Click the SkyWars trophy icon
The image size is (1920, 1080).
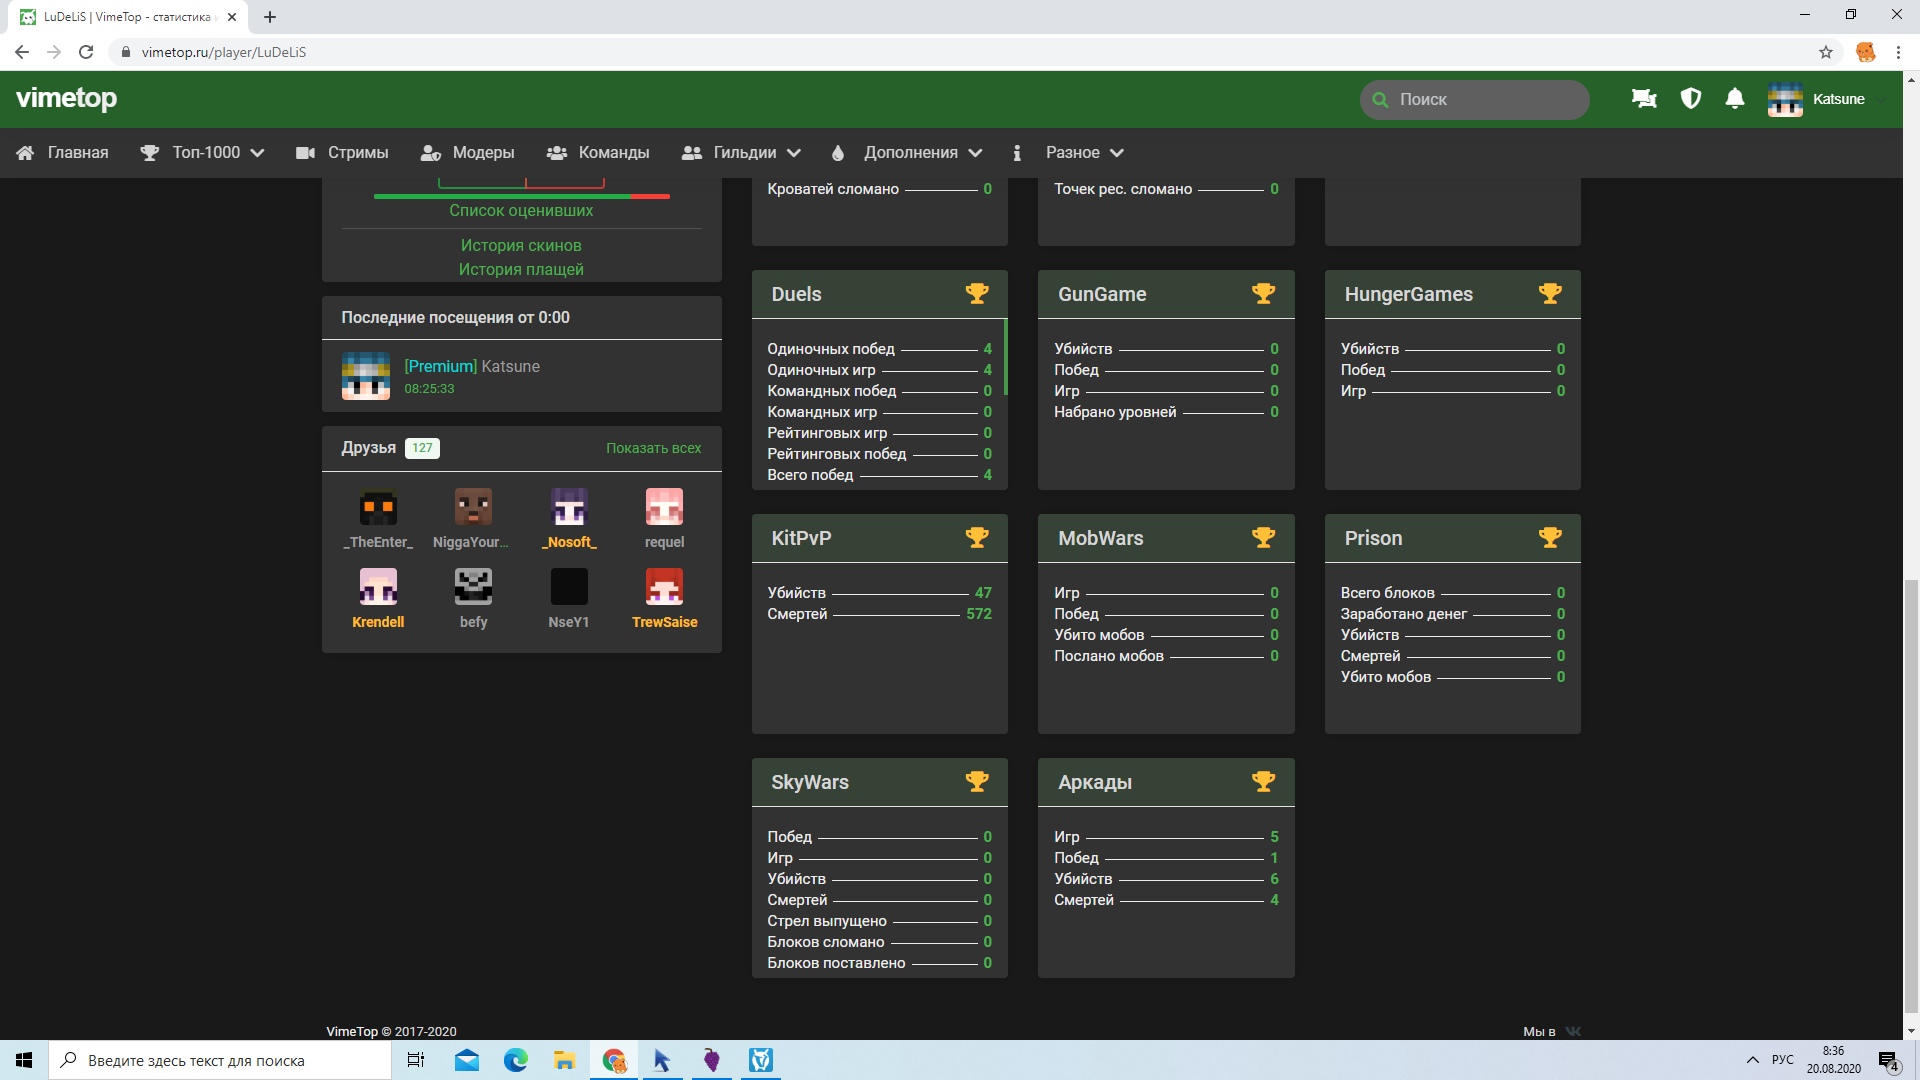(977, 781)
